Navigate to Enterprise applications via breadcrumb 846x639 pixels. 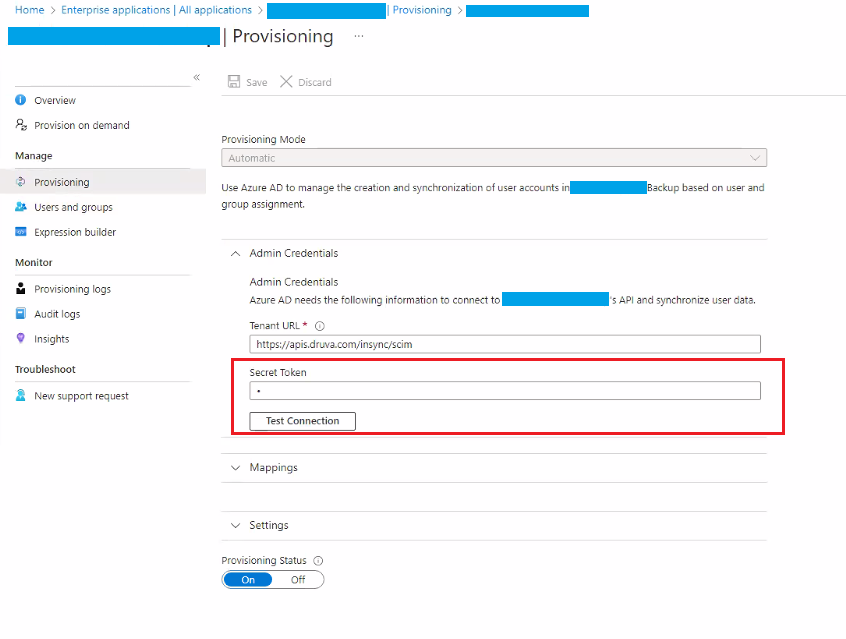[x=114, y=10]
